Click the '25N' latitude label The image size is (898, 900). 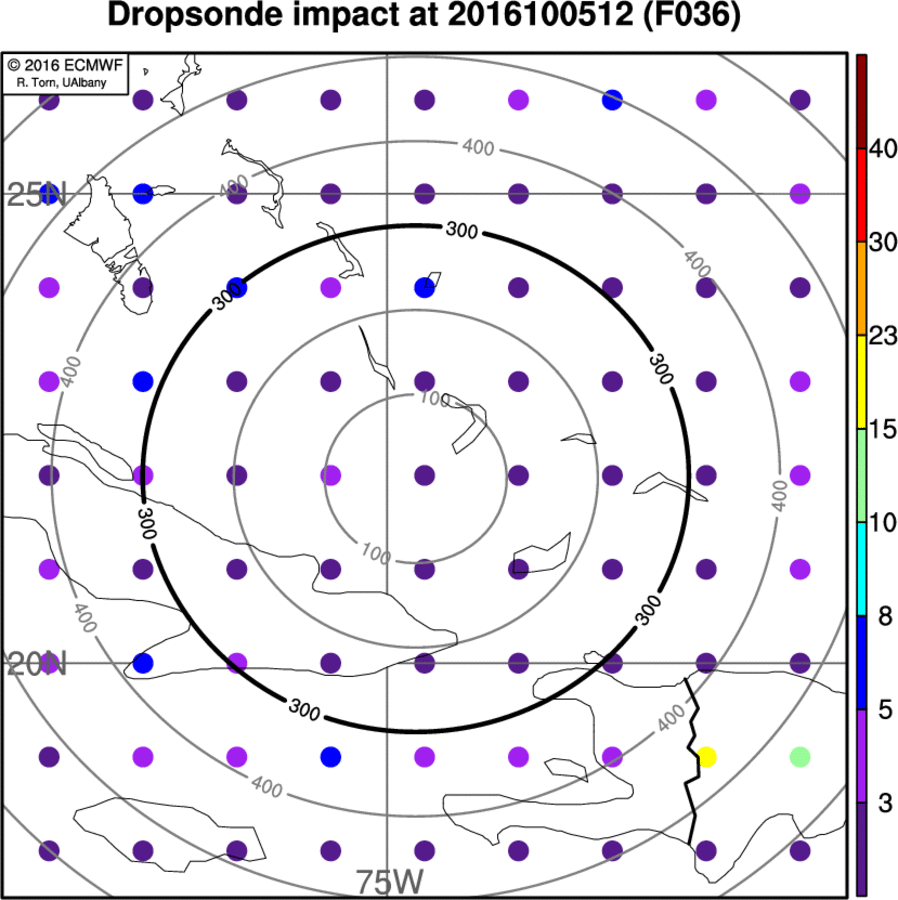coord(37,195)
